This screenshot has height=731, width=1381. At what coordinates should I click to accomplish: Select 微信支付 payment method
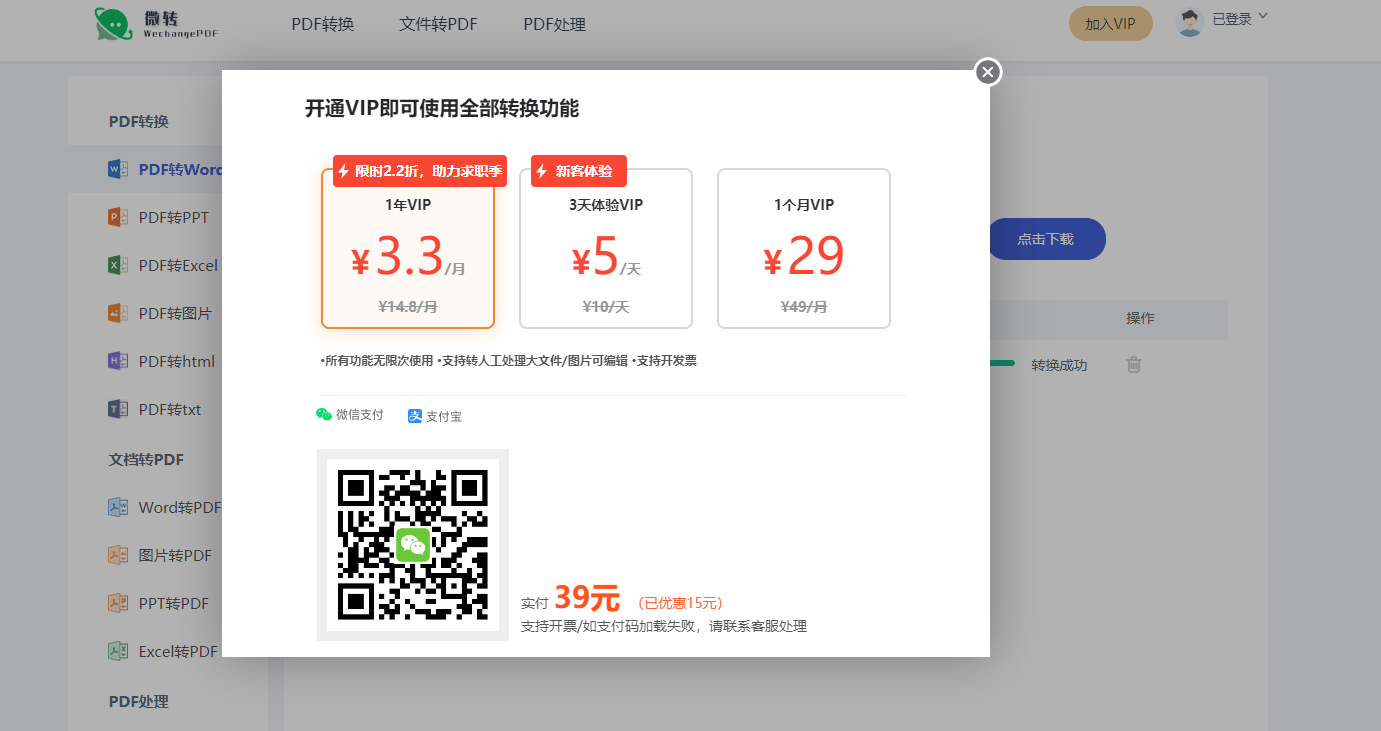pyautogui.click(x=349, y=414)
